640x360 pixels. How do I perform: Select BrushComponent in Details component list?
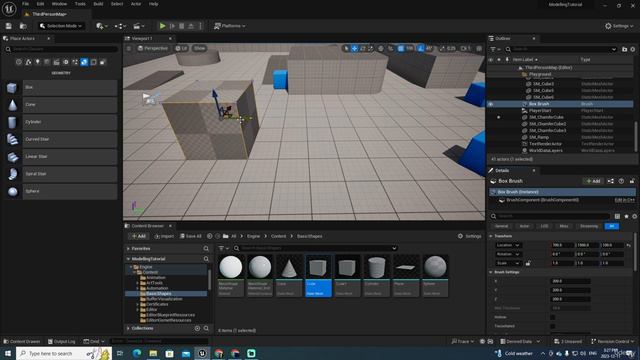click(542, 200)
